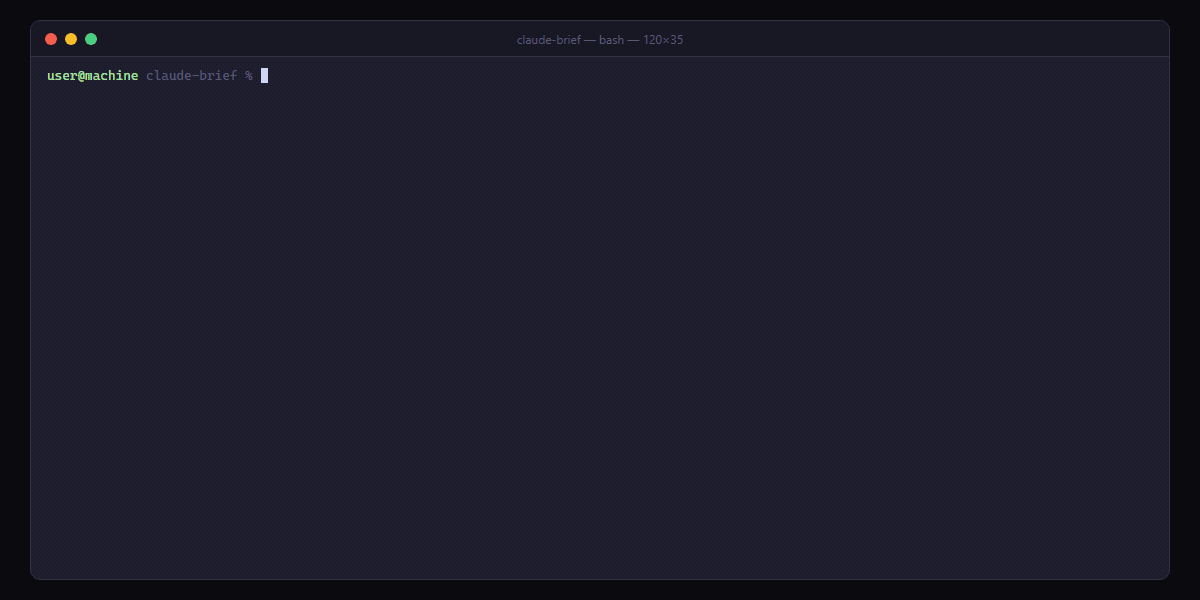Click the "120×35" size in the title

(x=663, y=40)
